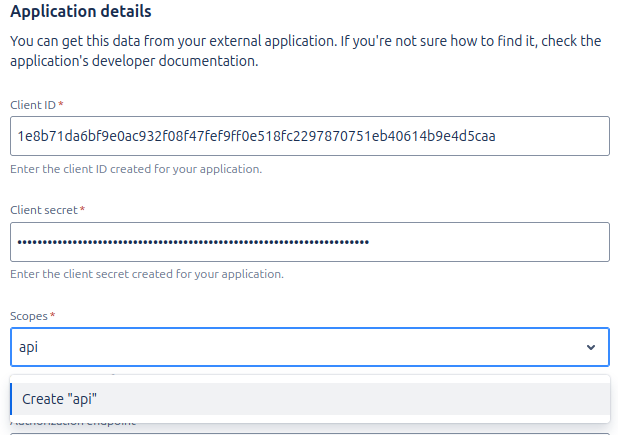Click the developer documentation description paragraph

305,51
